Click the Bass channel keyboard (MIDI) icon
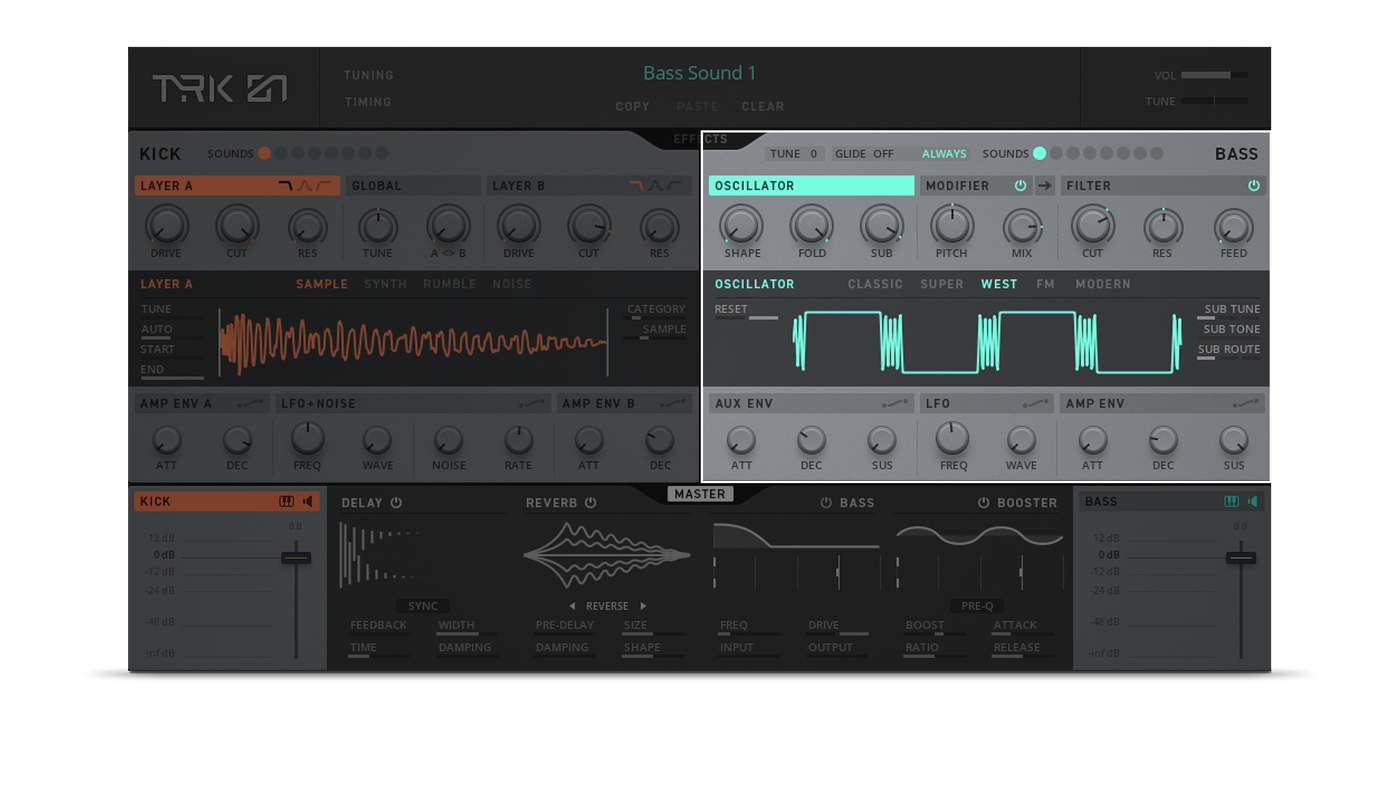This screenshot has width=1400, height=804. 1232,502
